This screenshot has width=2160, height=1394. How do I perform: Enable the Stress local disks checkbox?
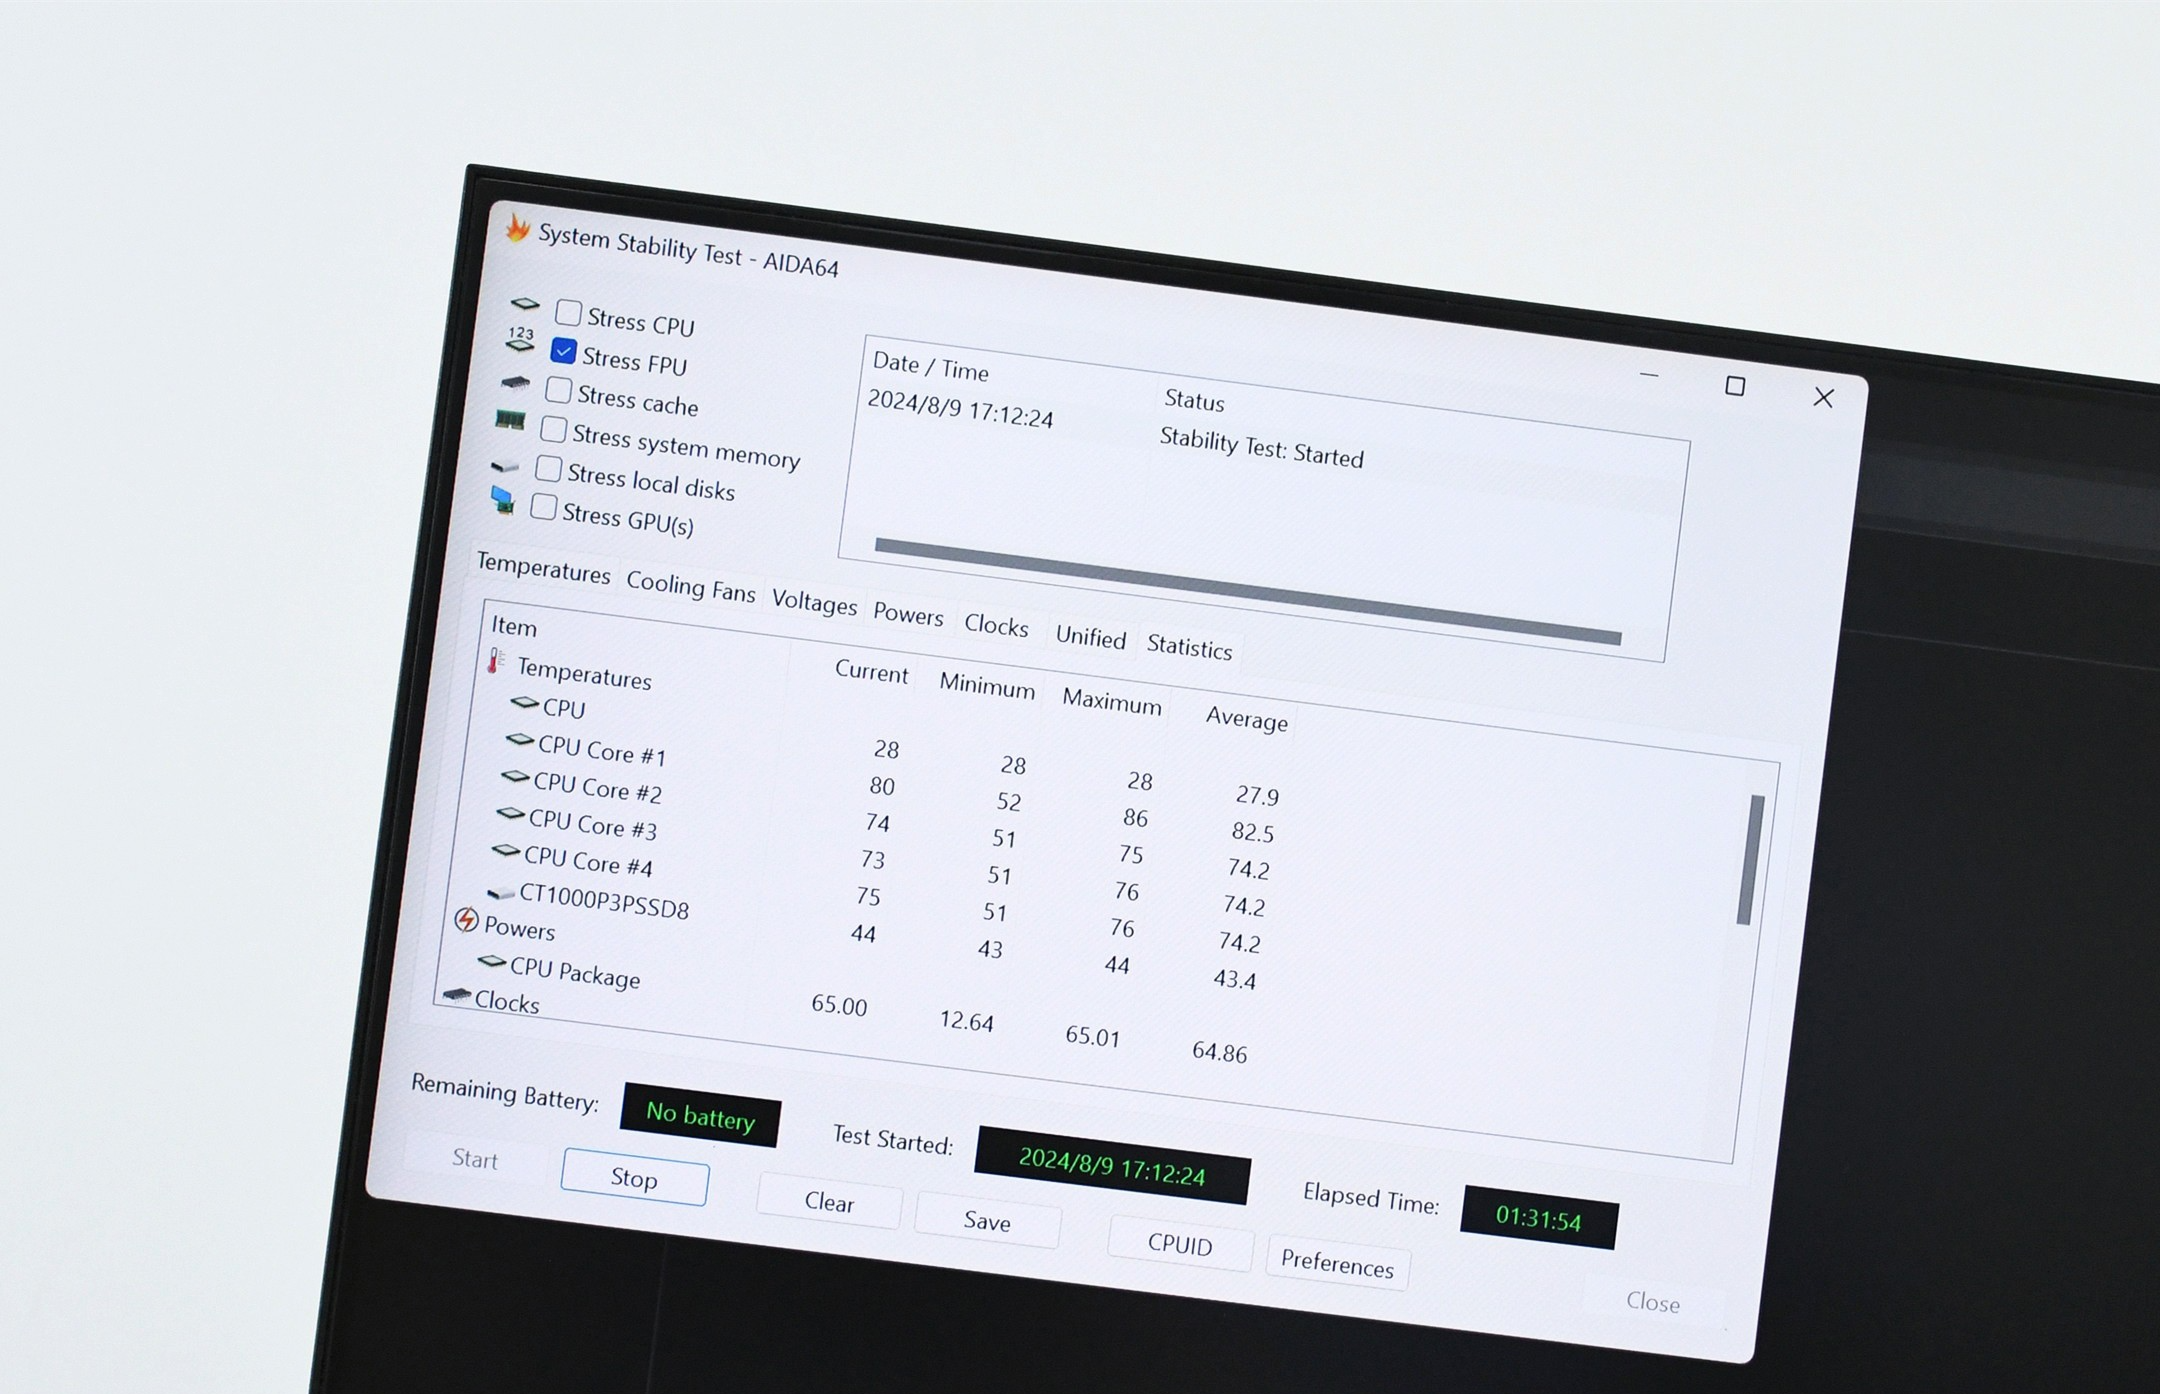[548, 468]
